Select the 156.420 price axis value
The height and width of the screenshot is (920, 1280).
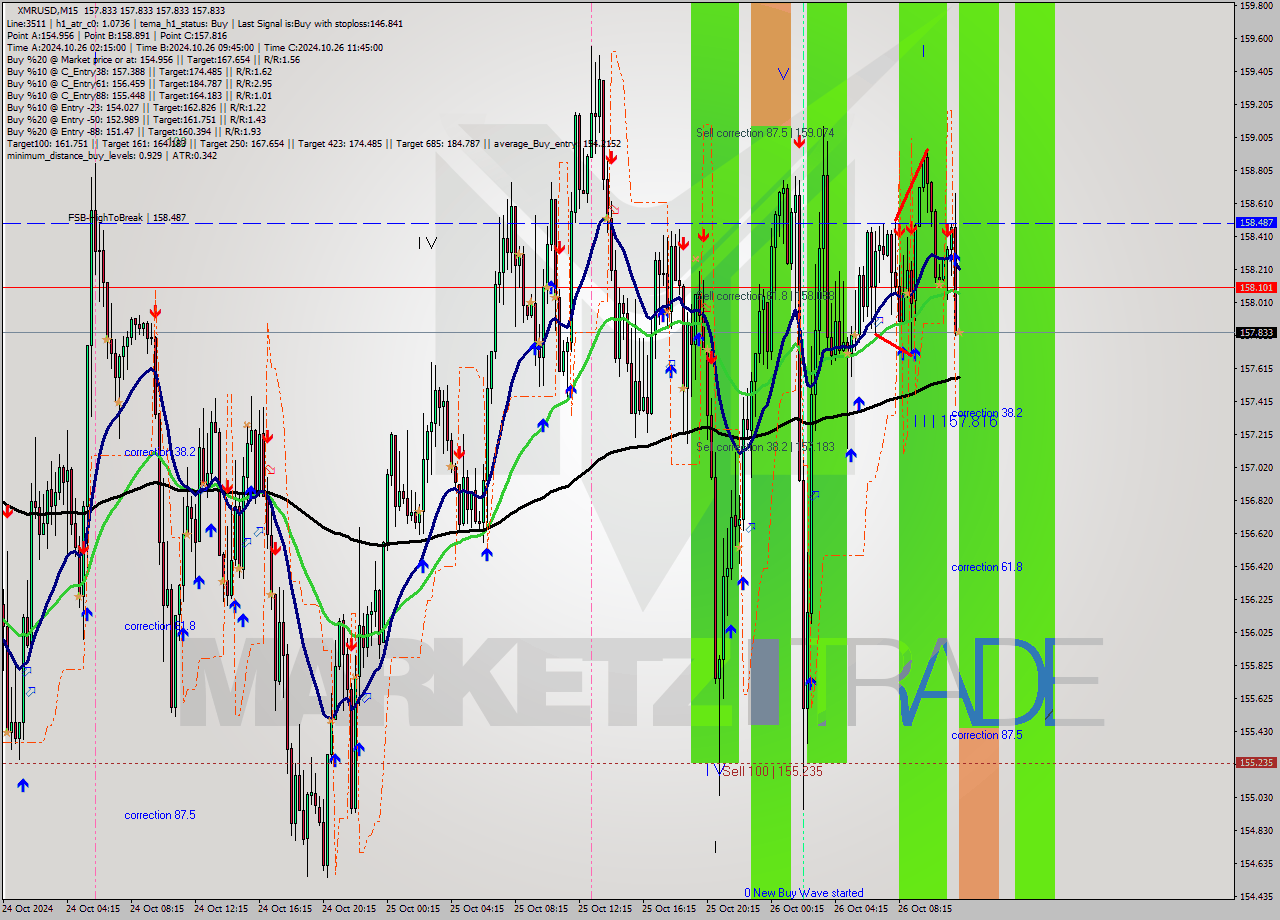pos(1256,566)
